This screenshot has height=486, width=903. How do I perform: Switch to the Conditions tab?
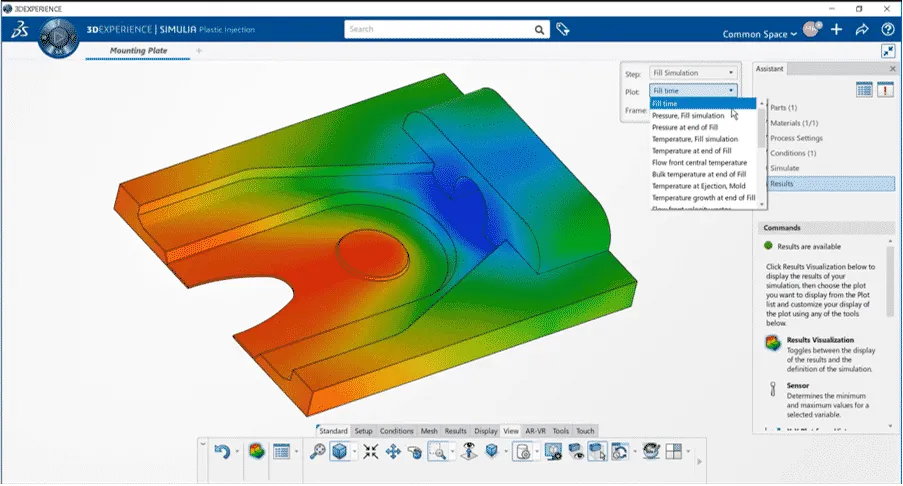tap(396, 431)
